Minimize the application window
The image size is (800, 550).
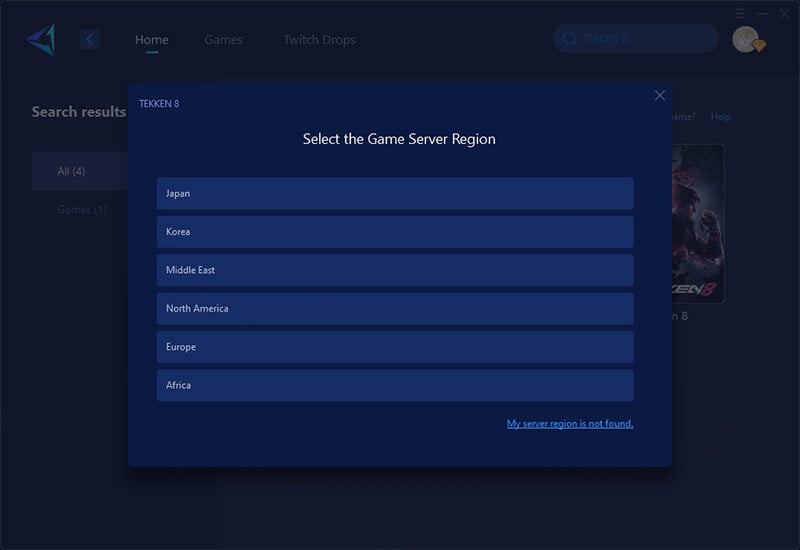[x=762, y=14]
